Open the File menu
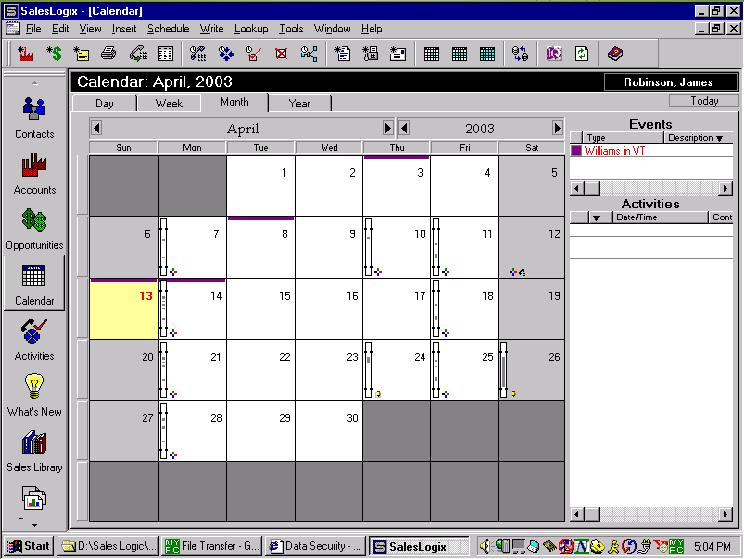 (x=33, y=29)
